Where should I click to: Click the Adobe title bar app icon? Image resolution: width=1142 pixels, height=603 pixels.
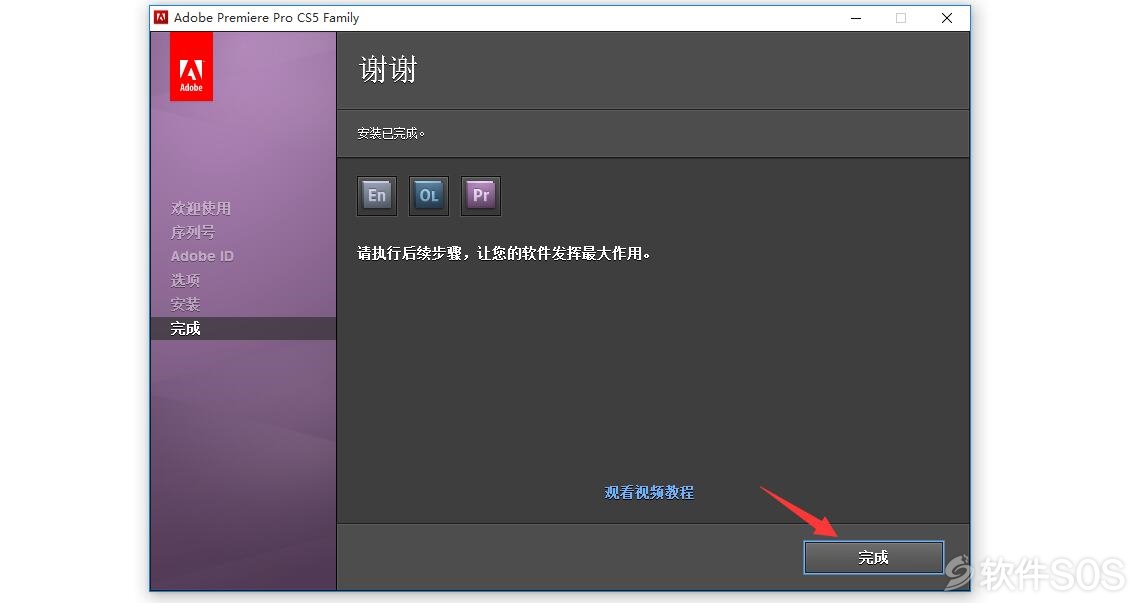pyautogui.click(x=161, y=17)
